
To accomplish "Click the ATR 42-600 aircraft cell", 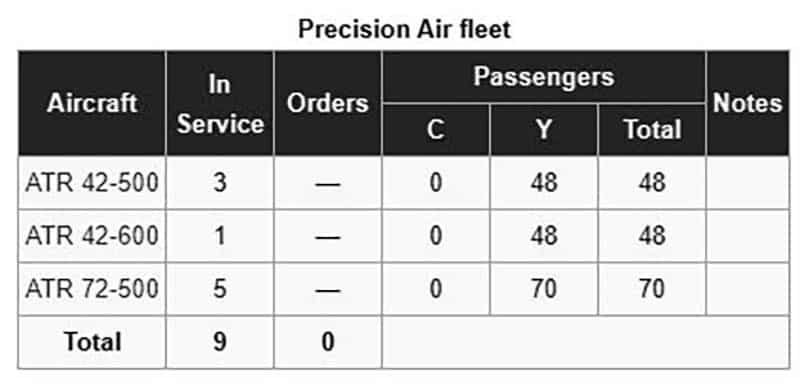I will pos(92,236).
